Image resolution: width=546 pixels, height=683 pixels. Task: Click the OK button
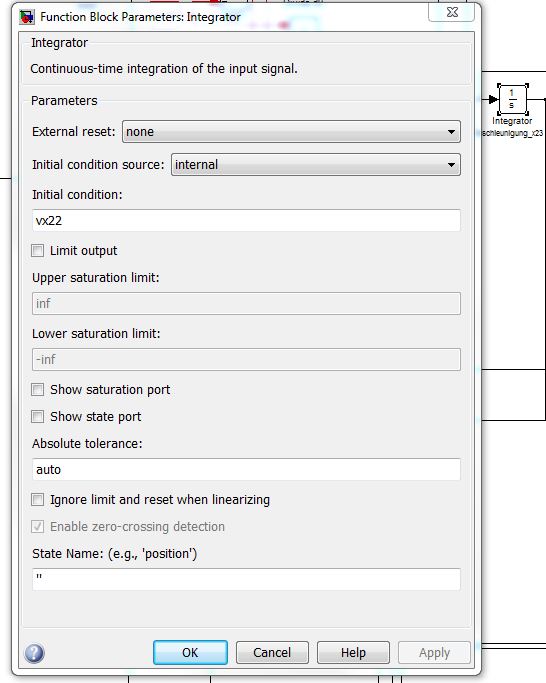[x=190, y=653]
